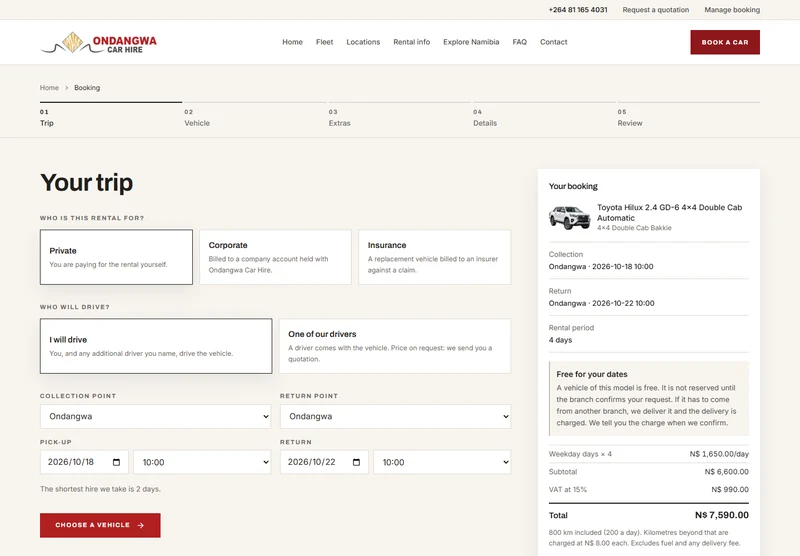Choose the I will drive option
Viewport: 800px width, 556px height.
[x=156, y=346]
